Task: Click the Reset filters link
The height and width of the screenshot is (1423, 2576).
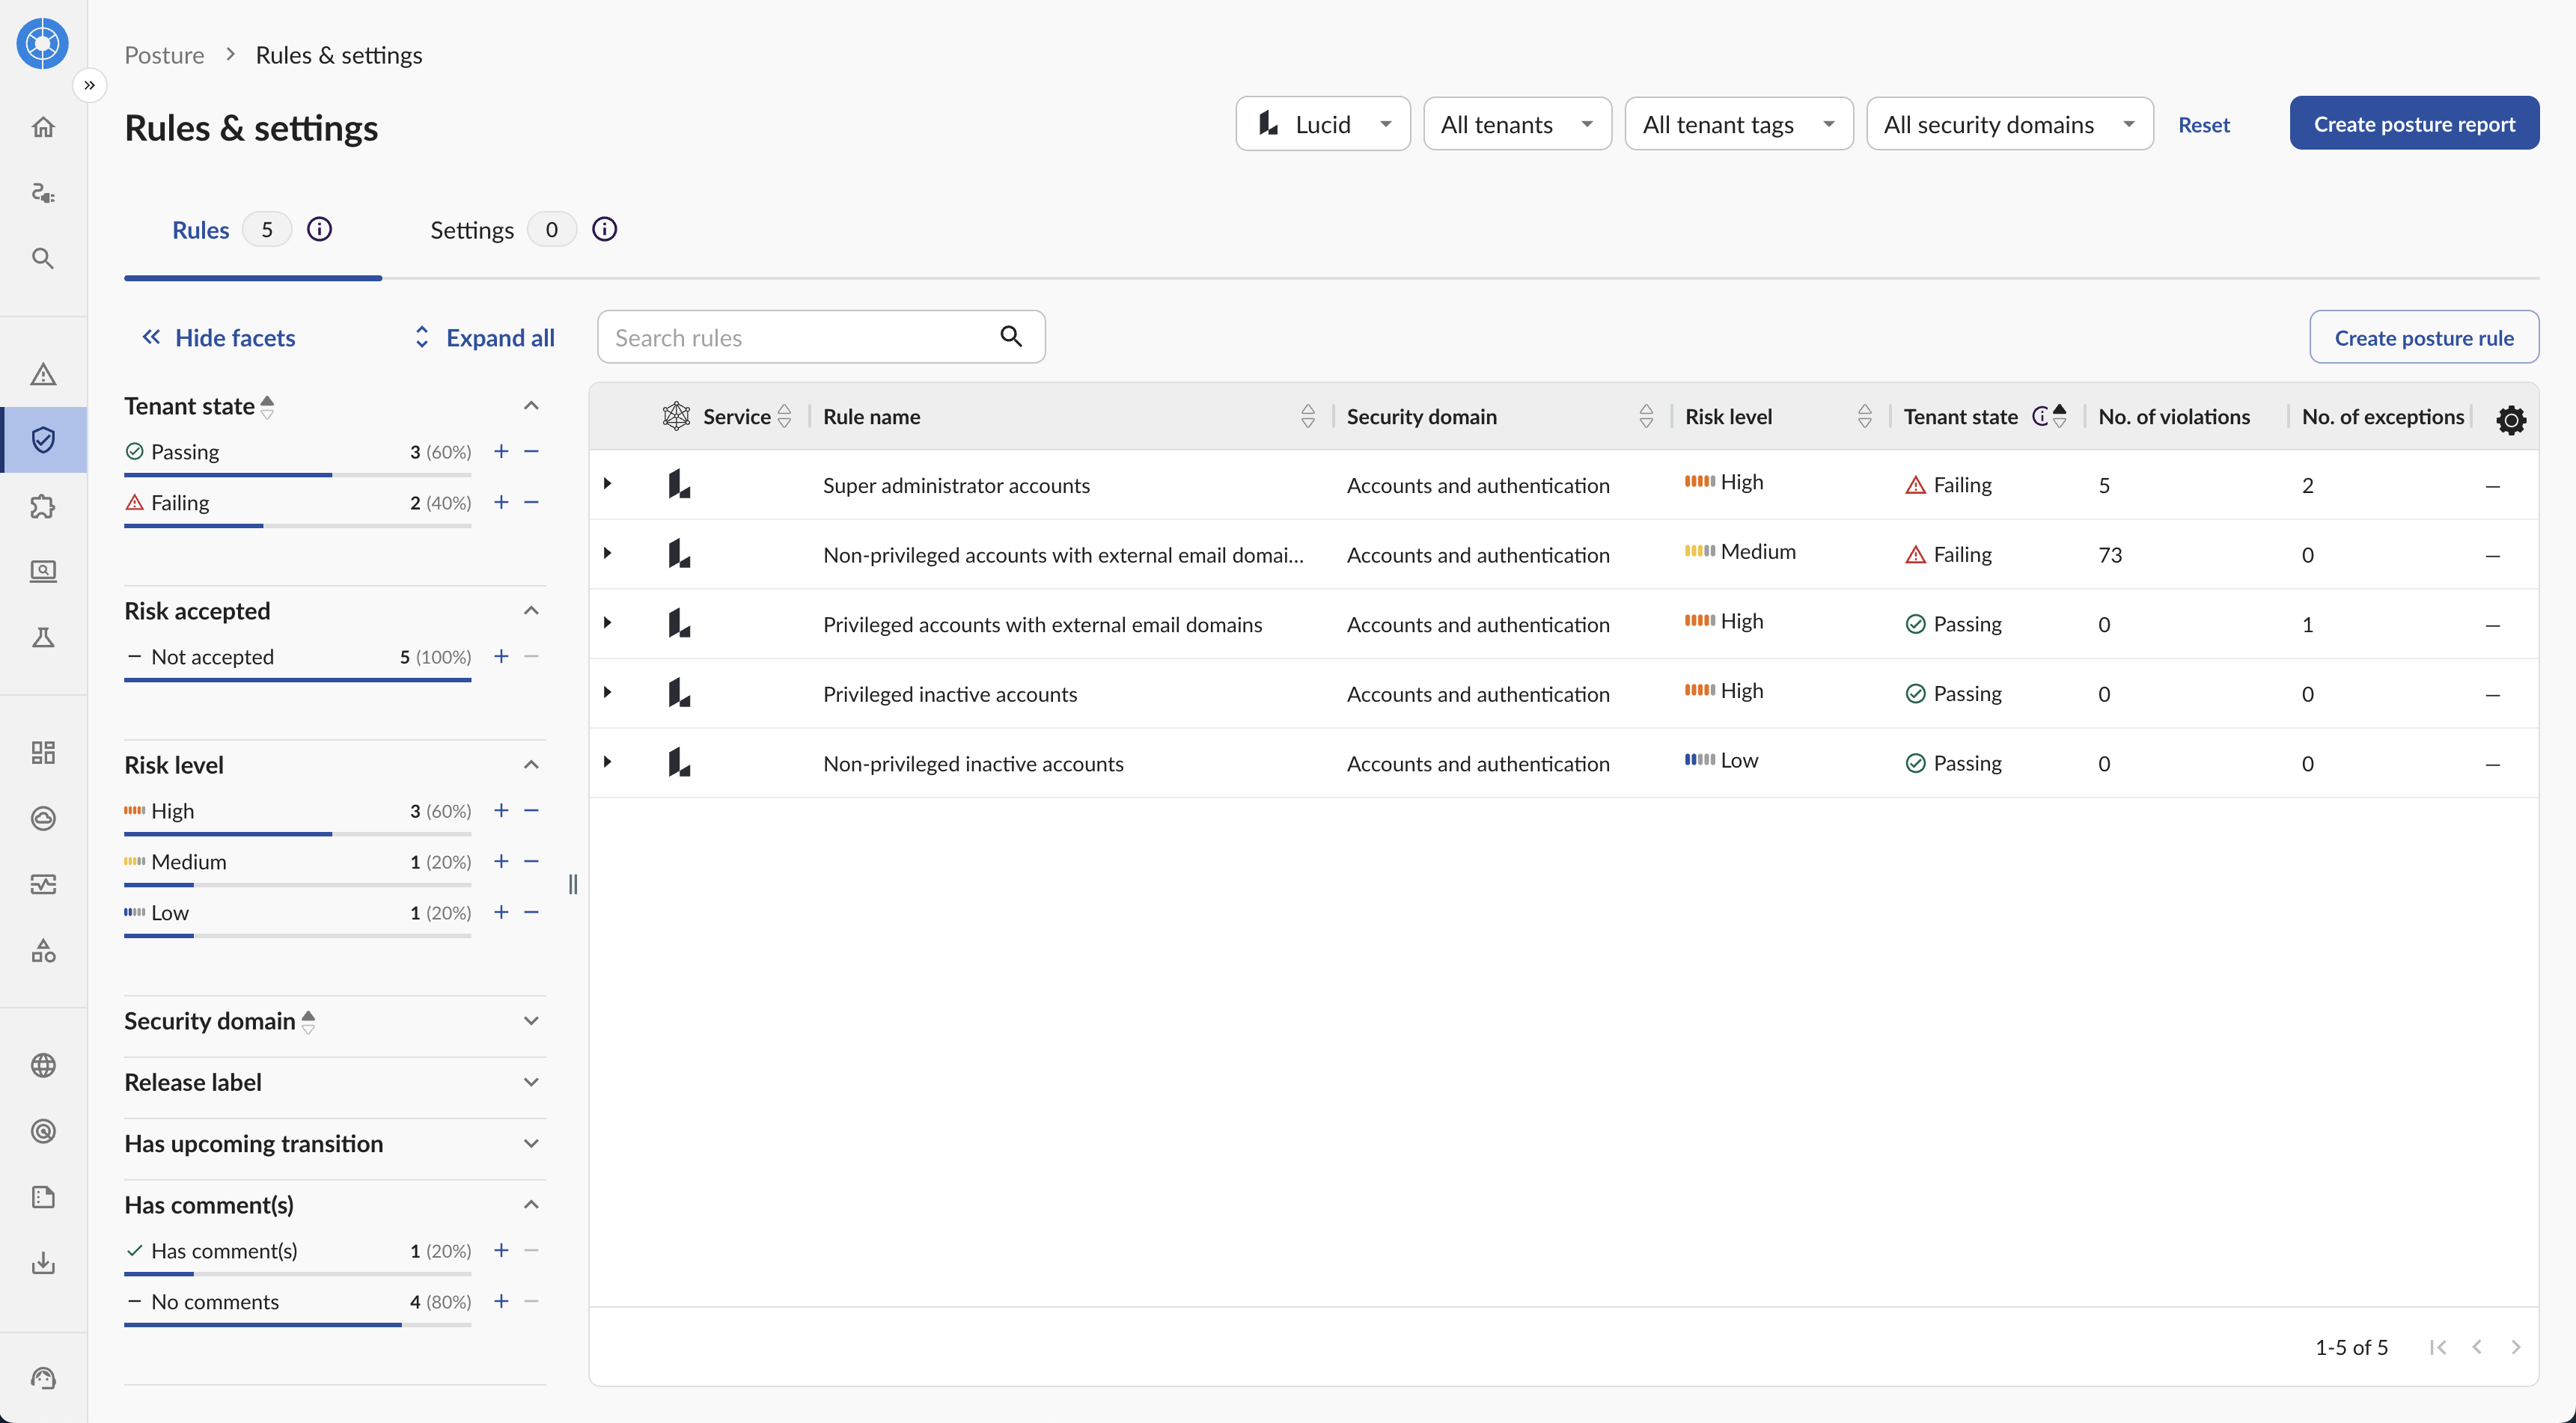Action: click(x=2203, y=125)
